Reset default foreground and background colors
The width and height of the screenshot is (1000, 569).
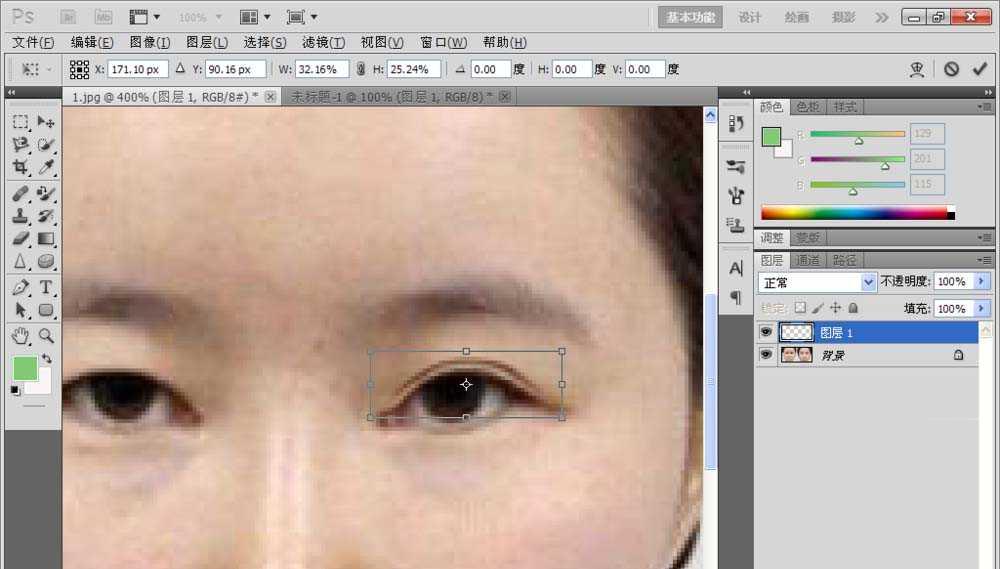pyautogui.click(x=15, y=390)
